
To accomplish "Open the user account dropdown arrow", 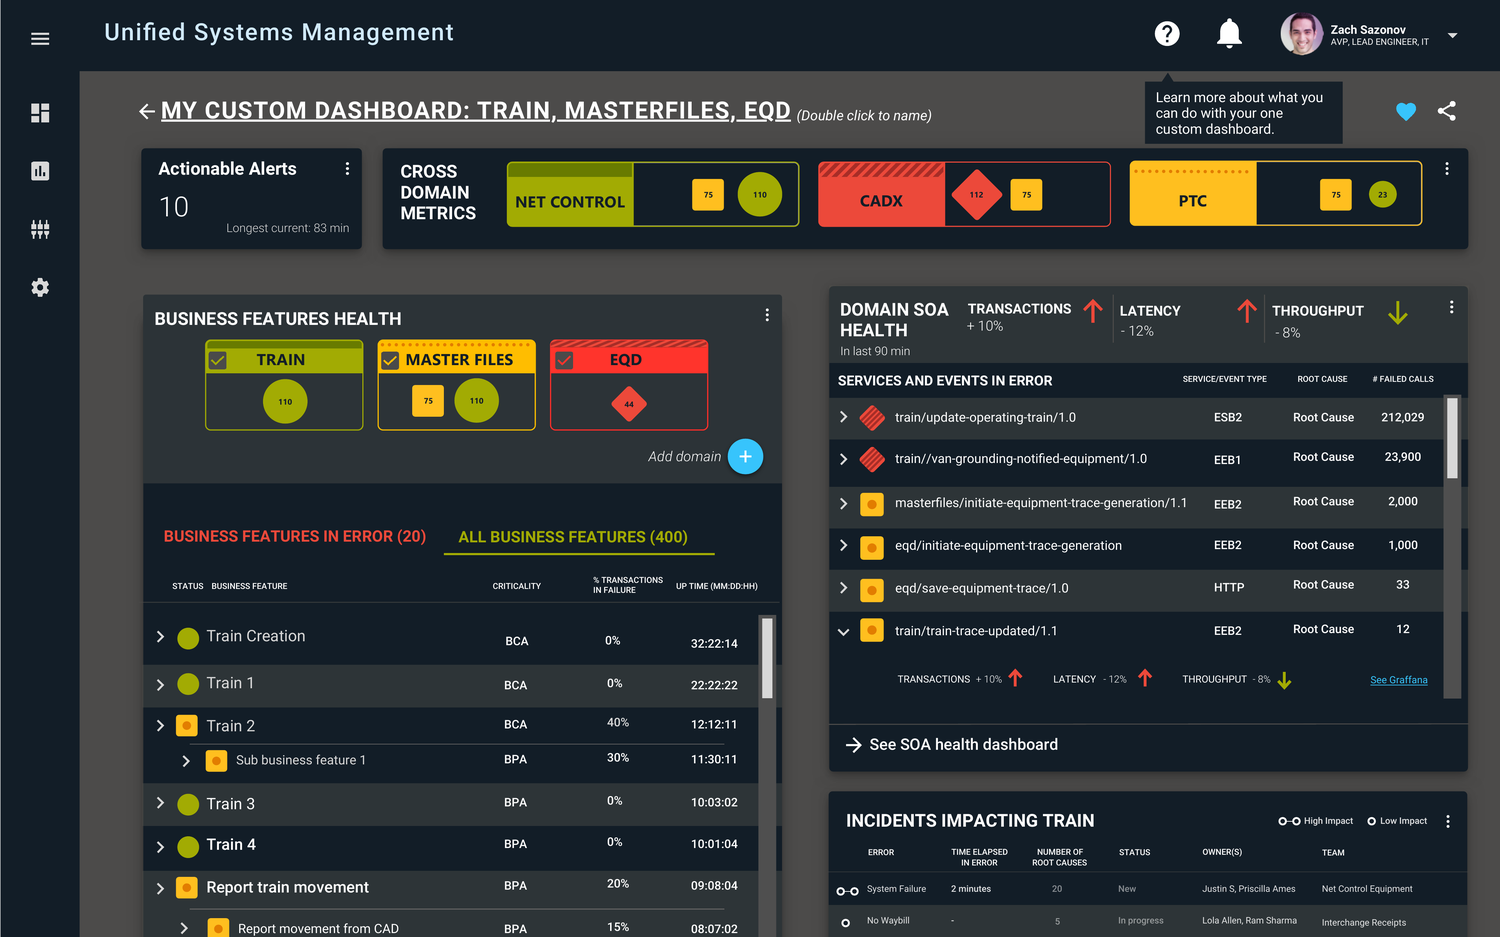I will (1452, 35).
